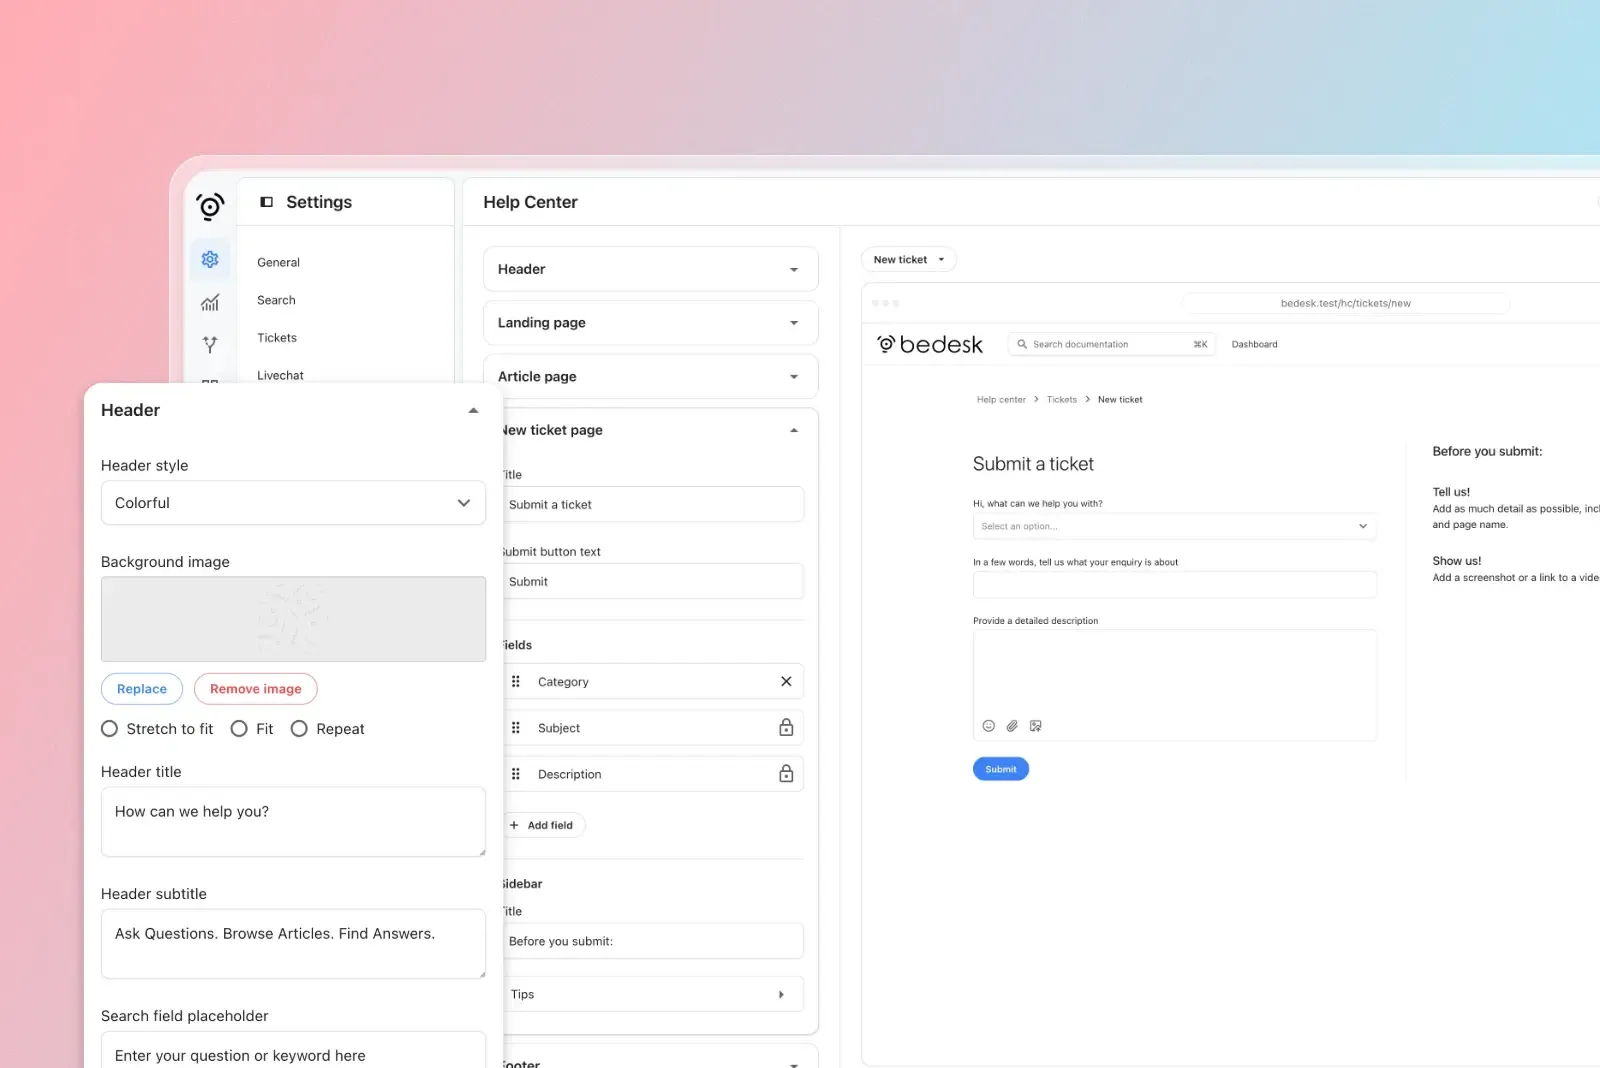Click the Remove image button

click(x=255, y=689)
